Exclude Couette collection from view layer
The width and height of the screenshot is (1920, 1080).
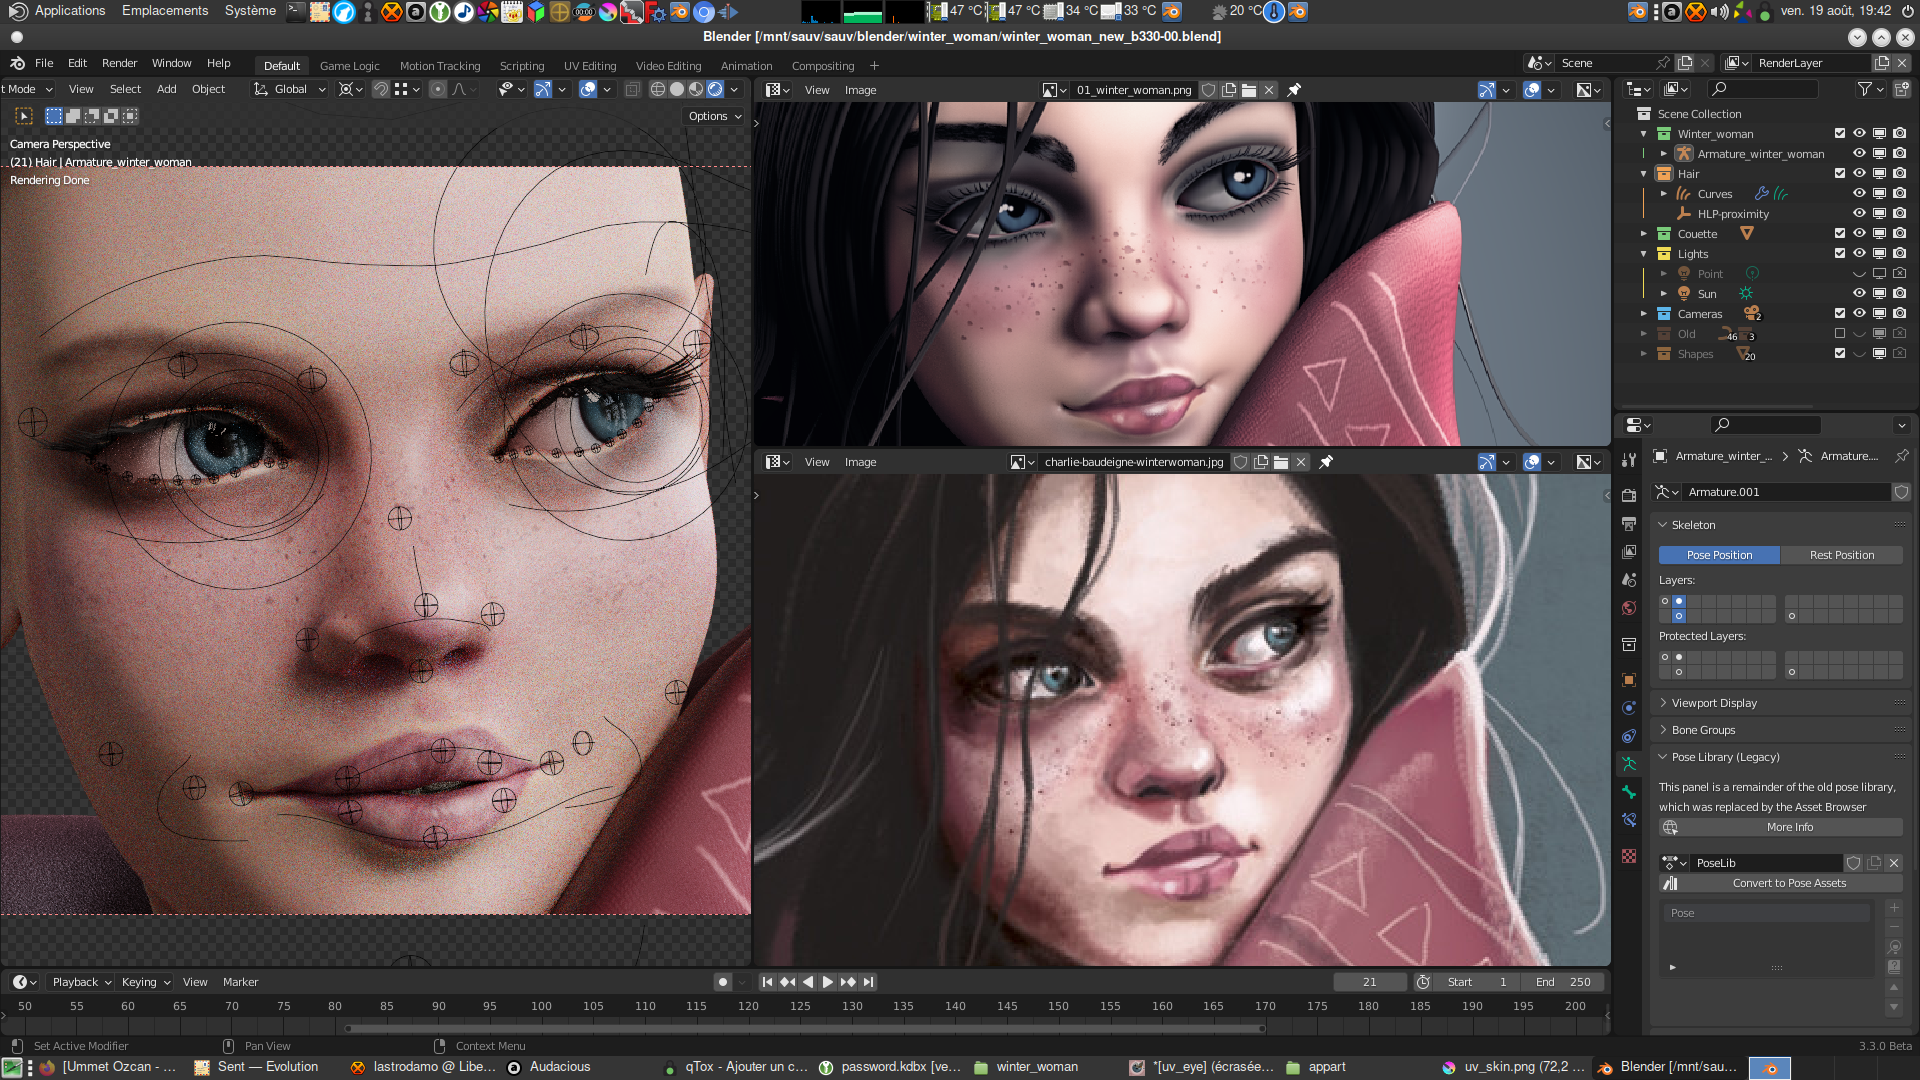(1839, 234)
